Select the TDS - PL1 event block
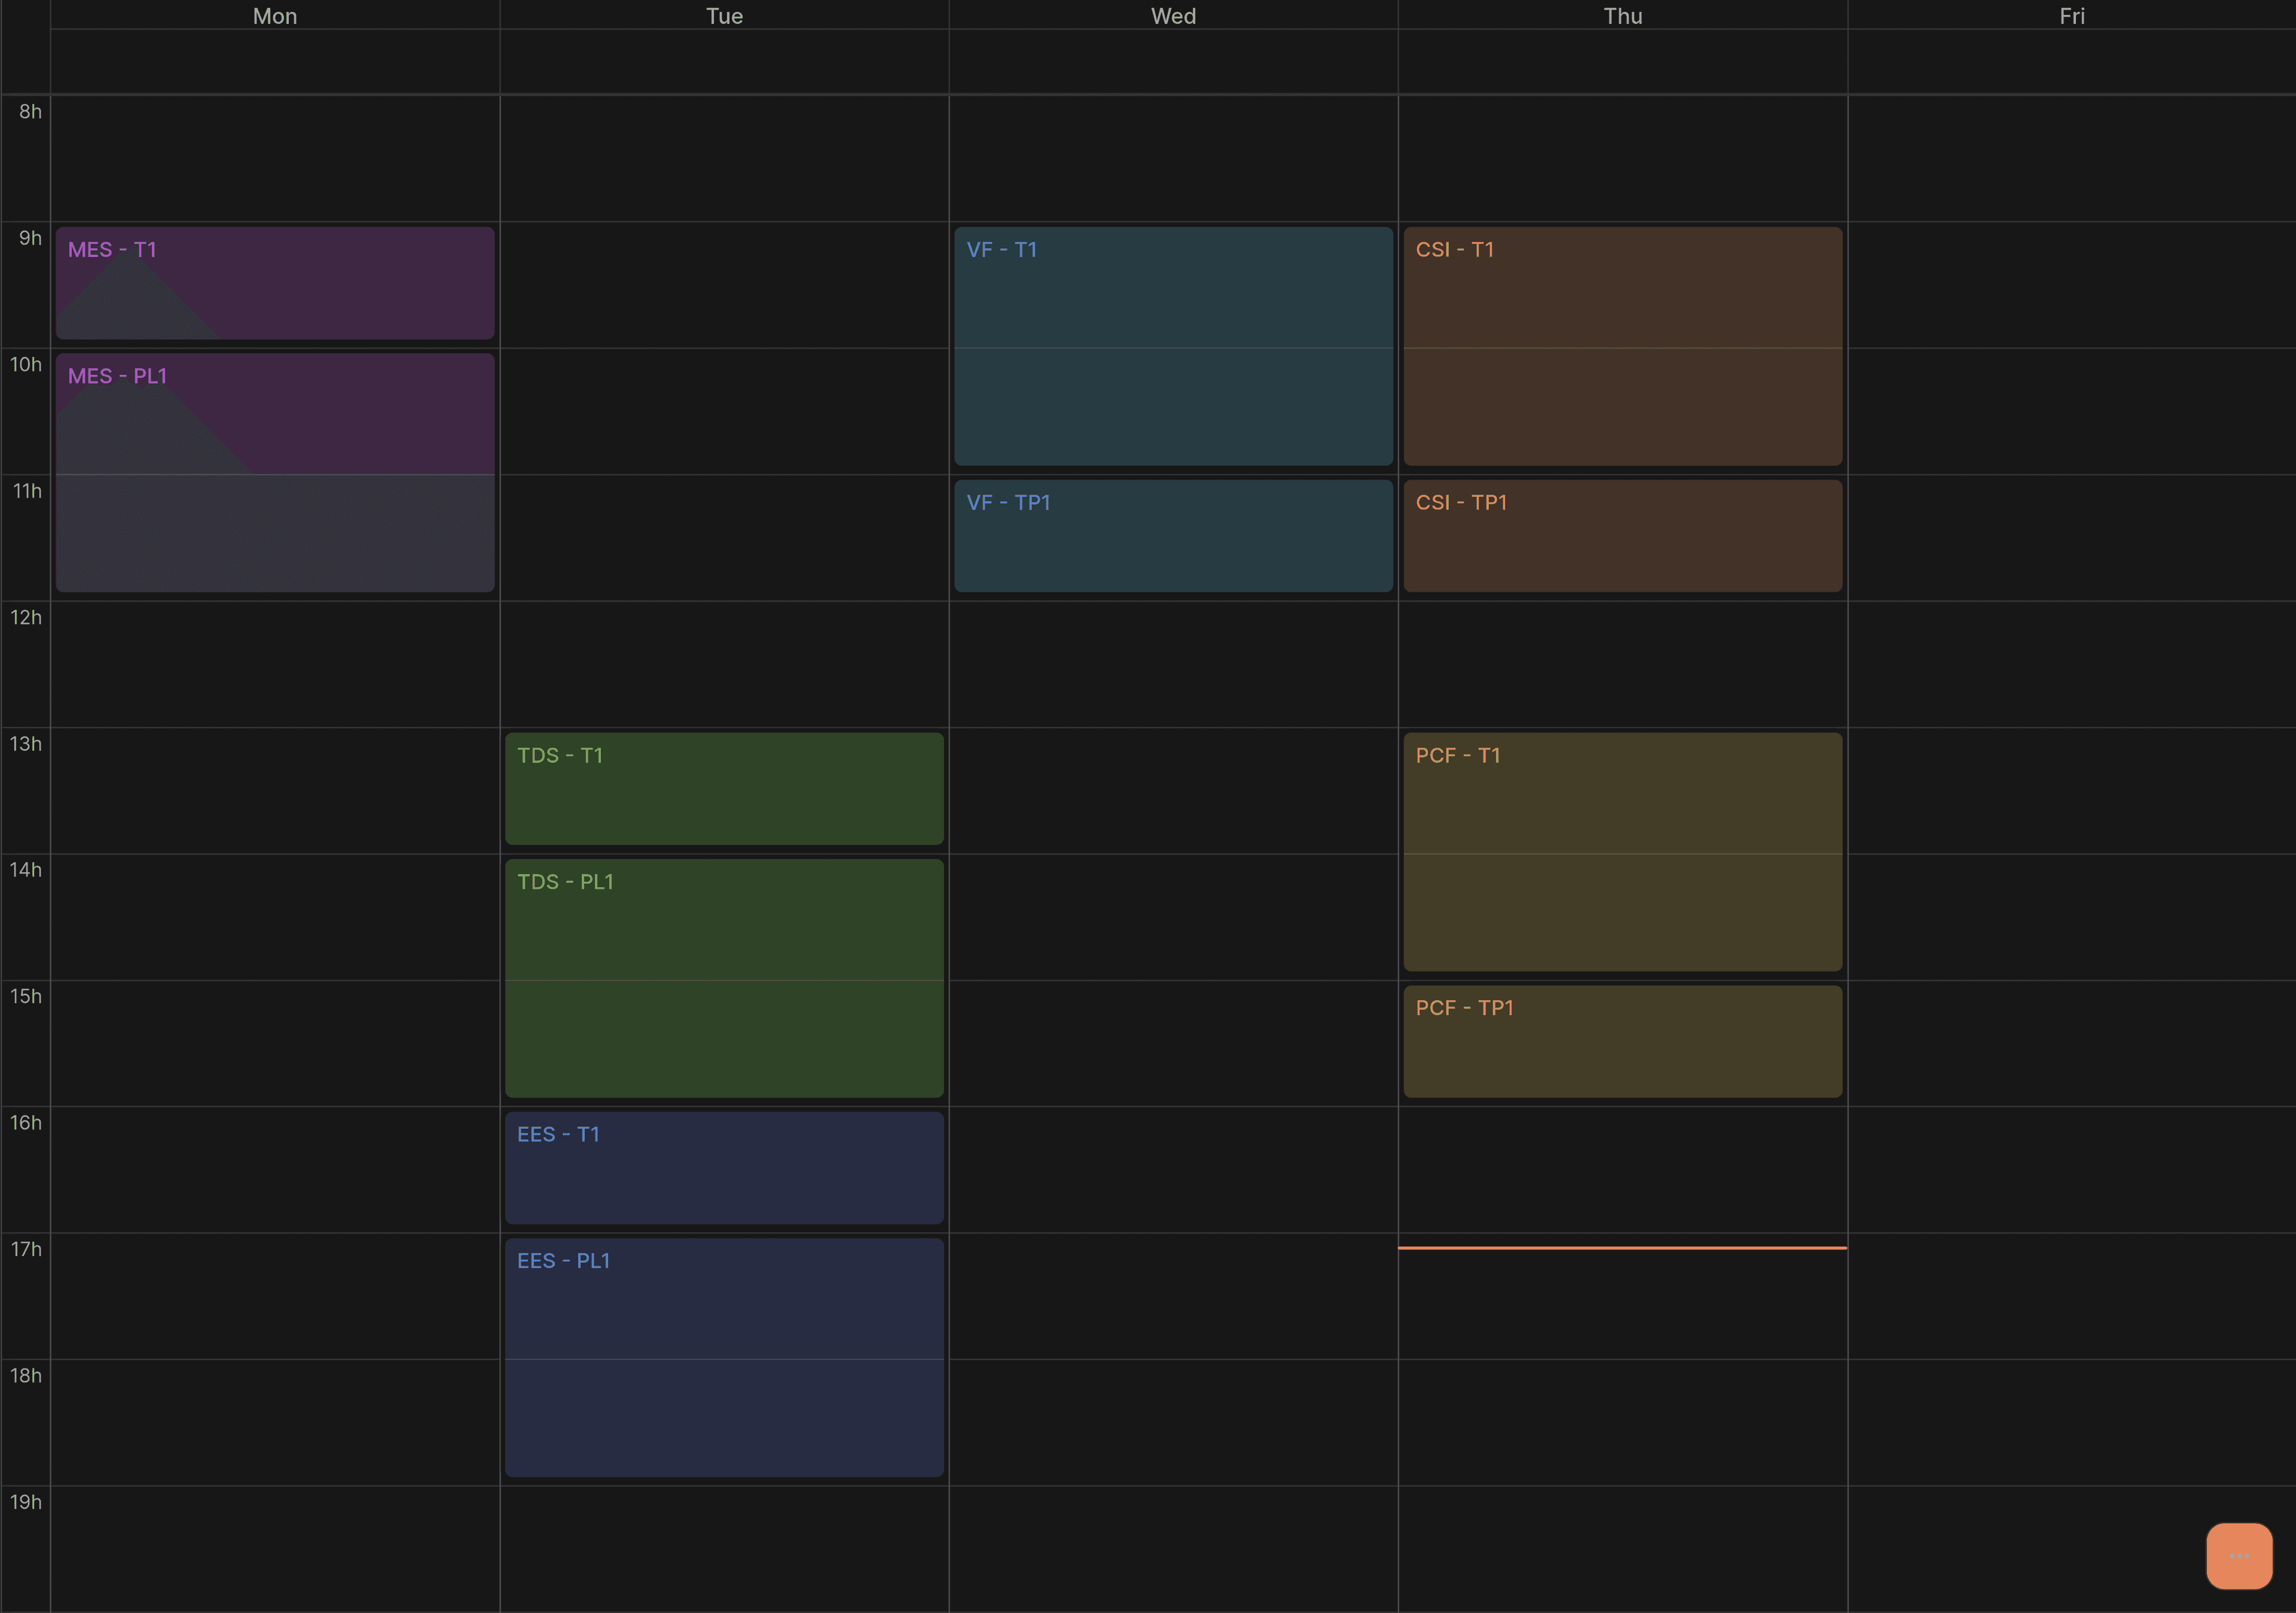This screenshot has height=1613, width=2296. (724, 978)
